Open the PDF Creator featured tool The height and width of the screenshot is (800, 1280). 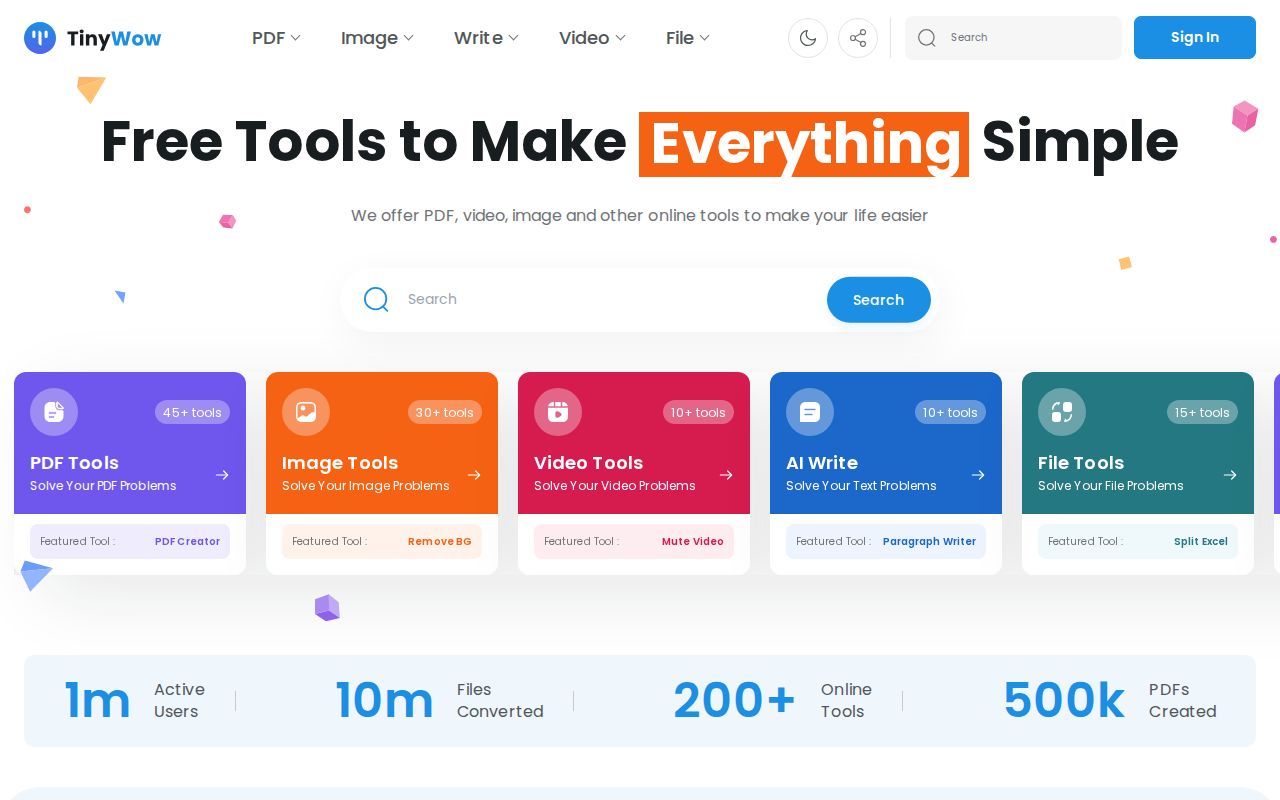coord(187,541)
